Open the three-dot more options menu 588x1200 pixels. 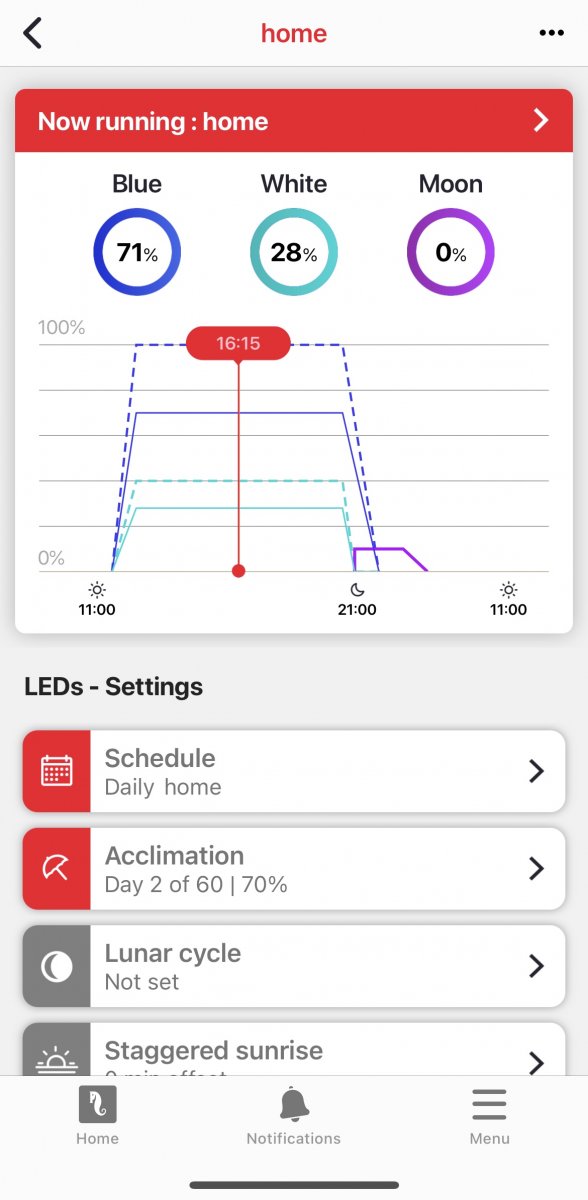551,33
